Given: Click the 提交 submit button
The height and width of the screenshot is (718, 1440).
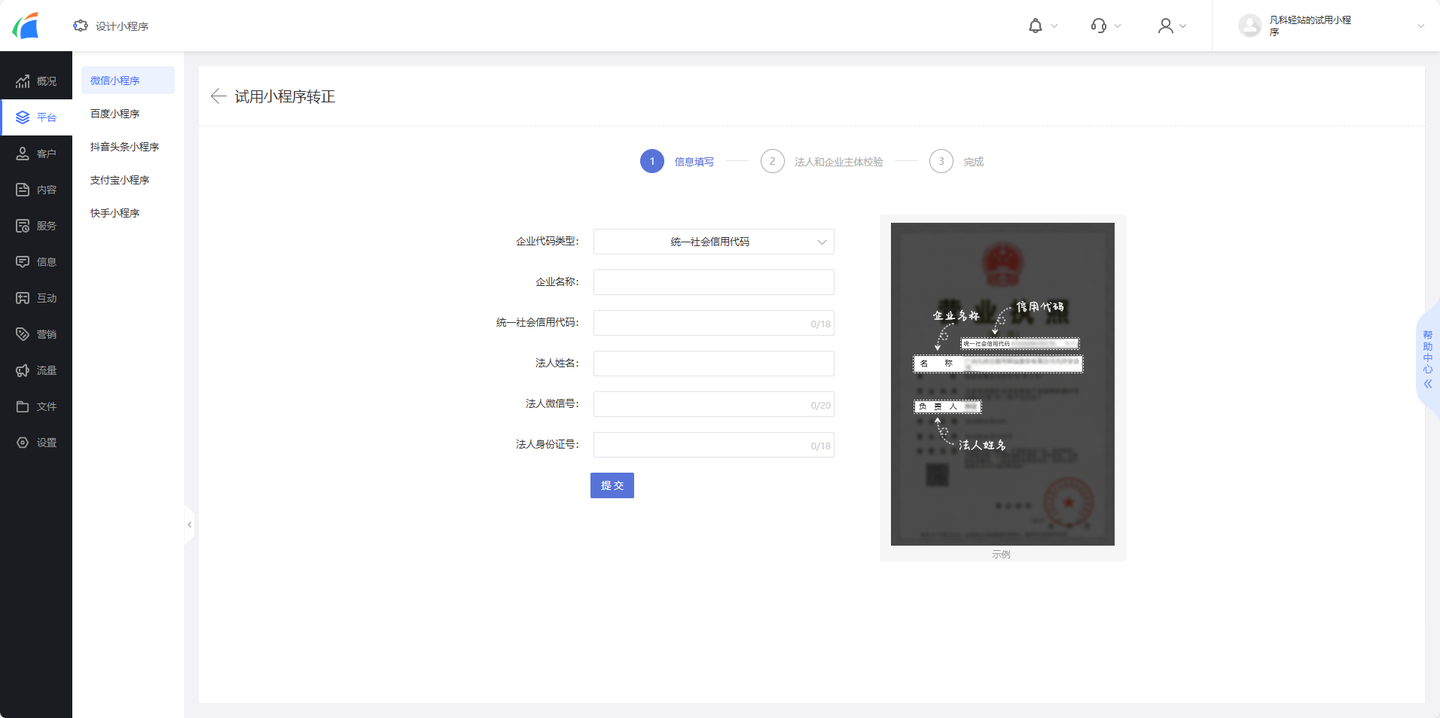Looking at the screenshot, I should 611,485.
